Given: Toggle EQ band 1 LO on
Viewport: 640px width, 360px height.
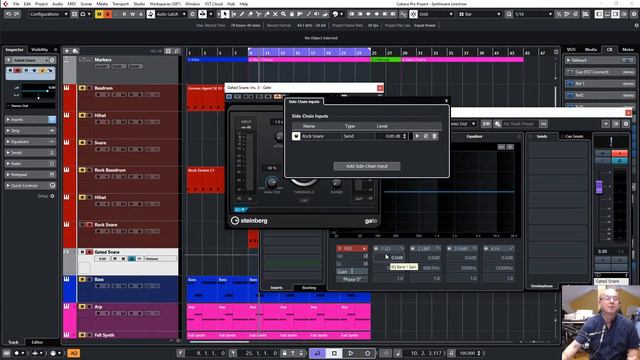Looking at the screenshot, I should click(x=376, y=248).
